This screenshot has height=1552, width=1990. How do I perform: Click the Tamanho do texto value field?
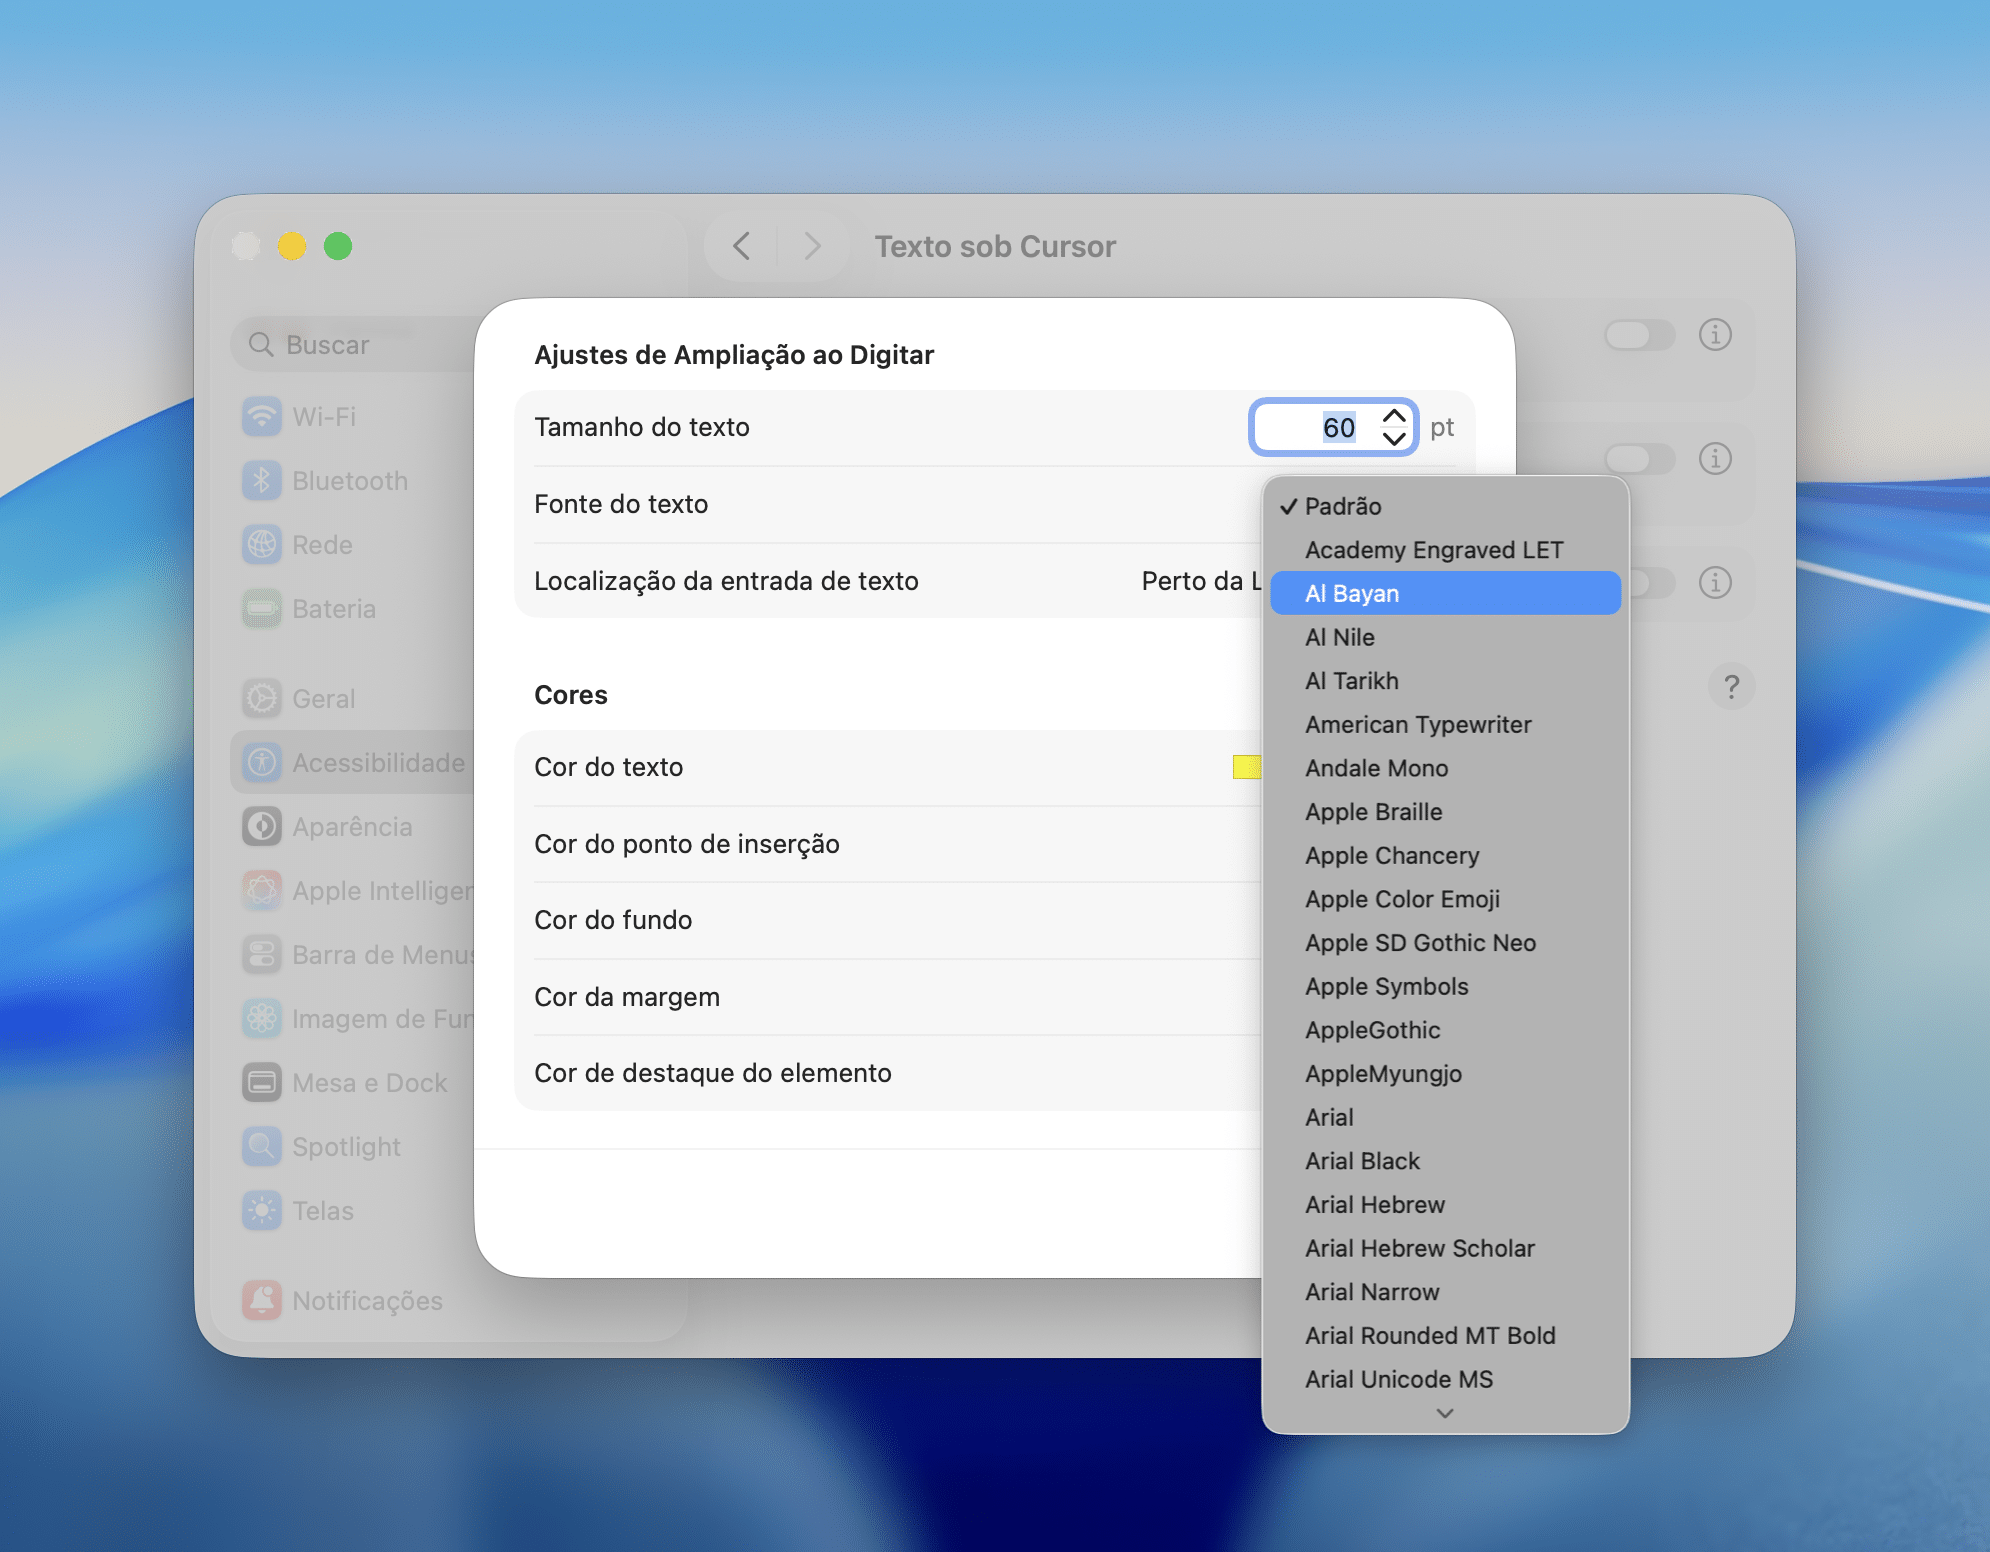(x=1333, y=427)
